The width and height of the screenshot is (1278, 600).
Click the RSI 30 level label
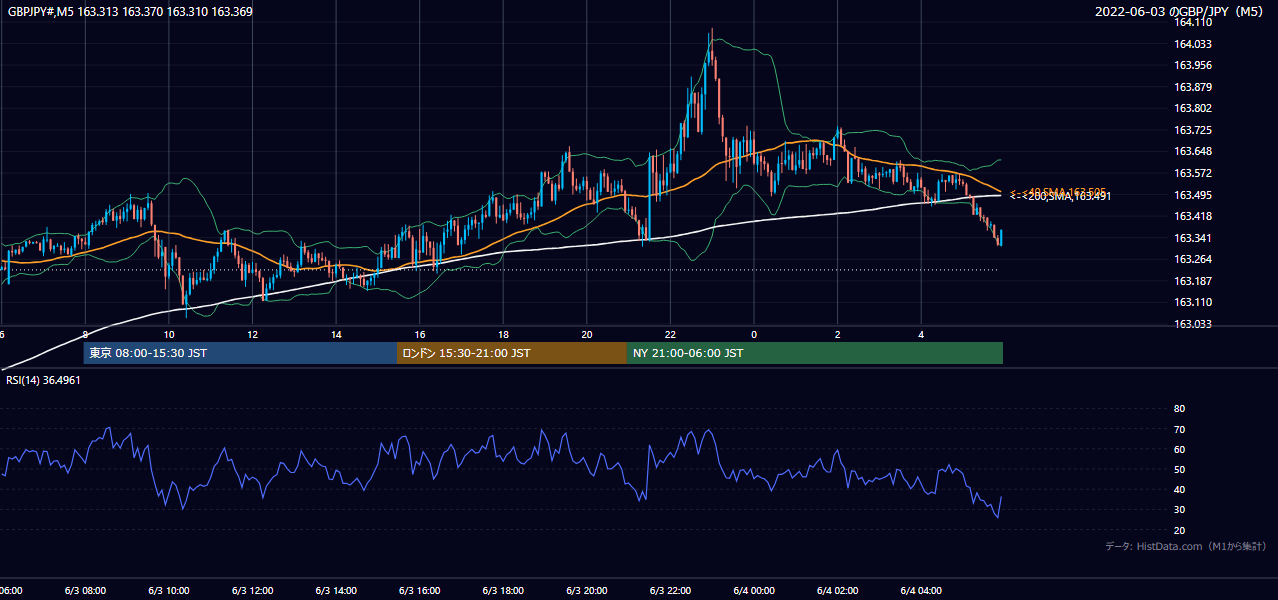(x=1179, y=510)
